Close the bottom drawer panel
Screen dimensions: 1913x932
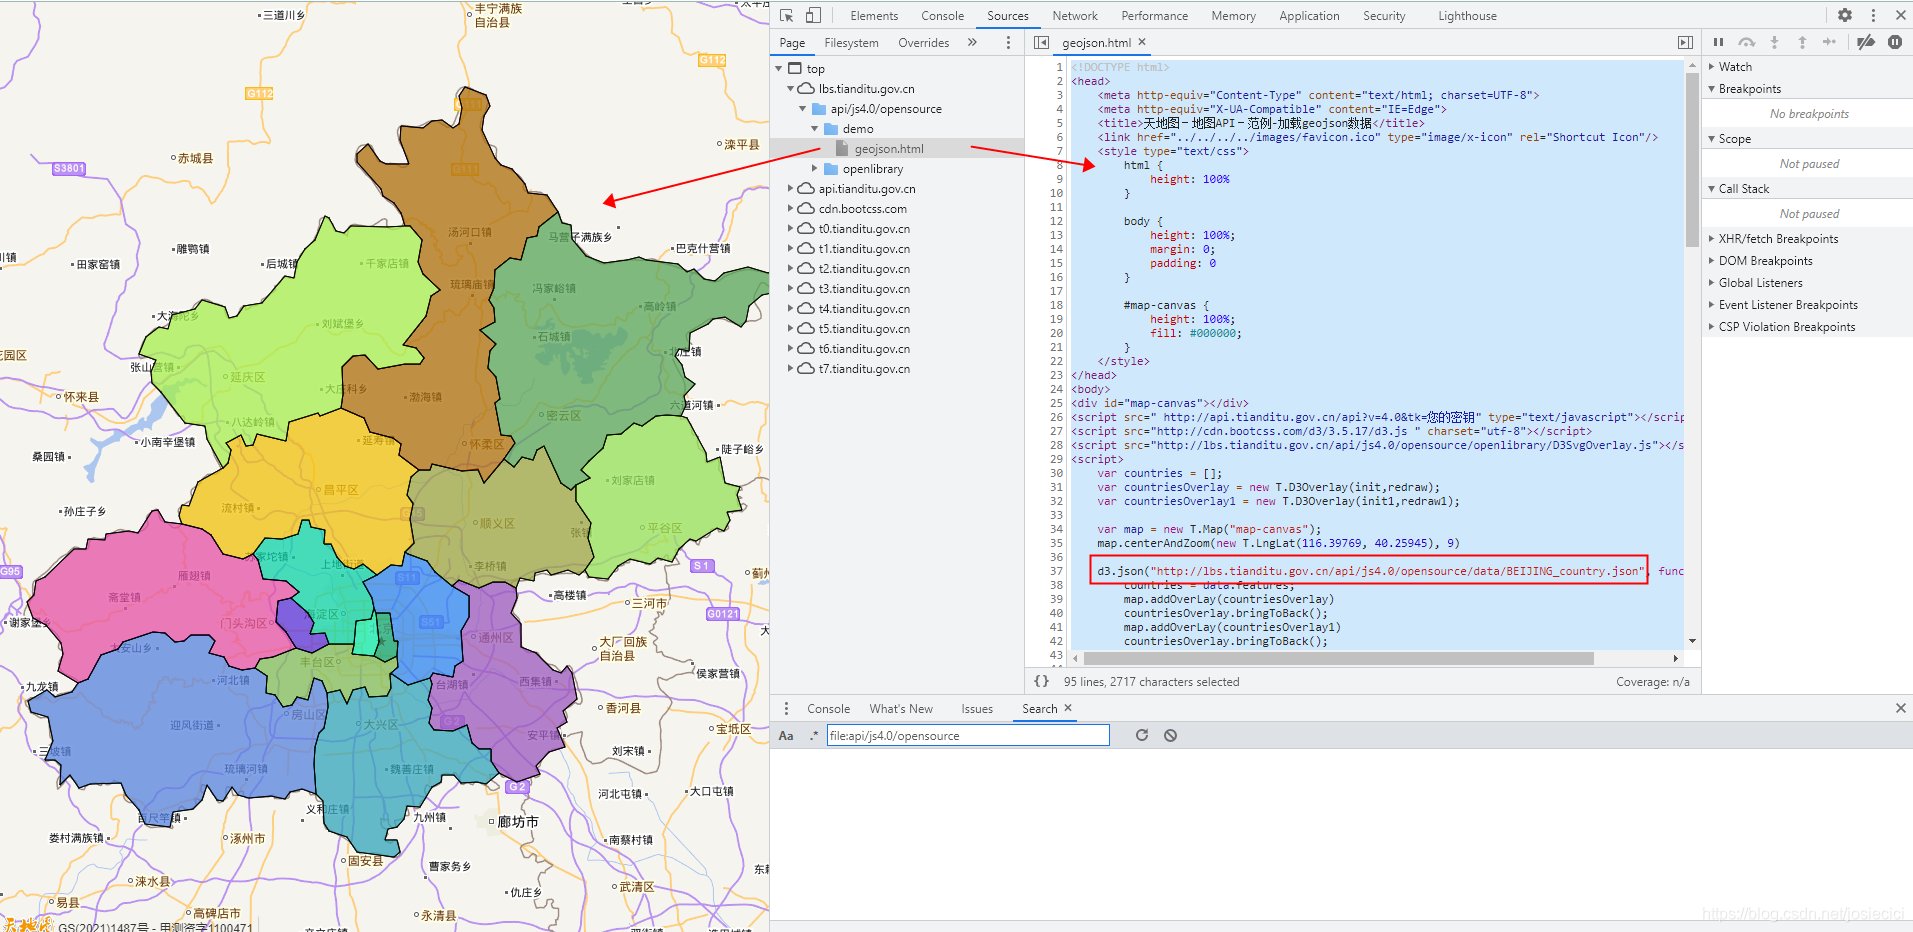pyautogui.click(x=1900, y=708)
